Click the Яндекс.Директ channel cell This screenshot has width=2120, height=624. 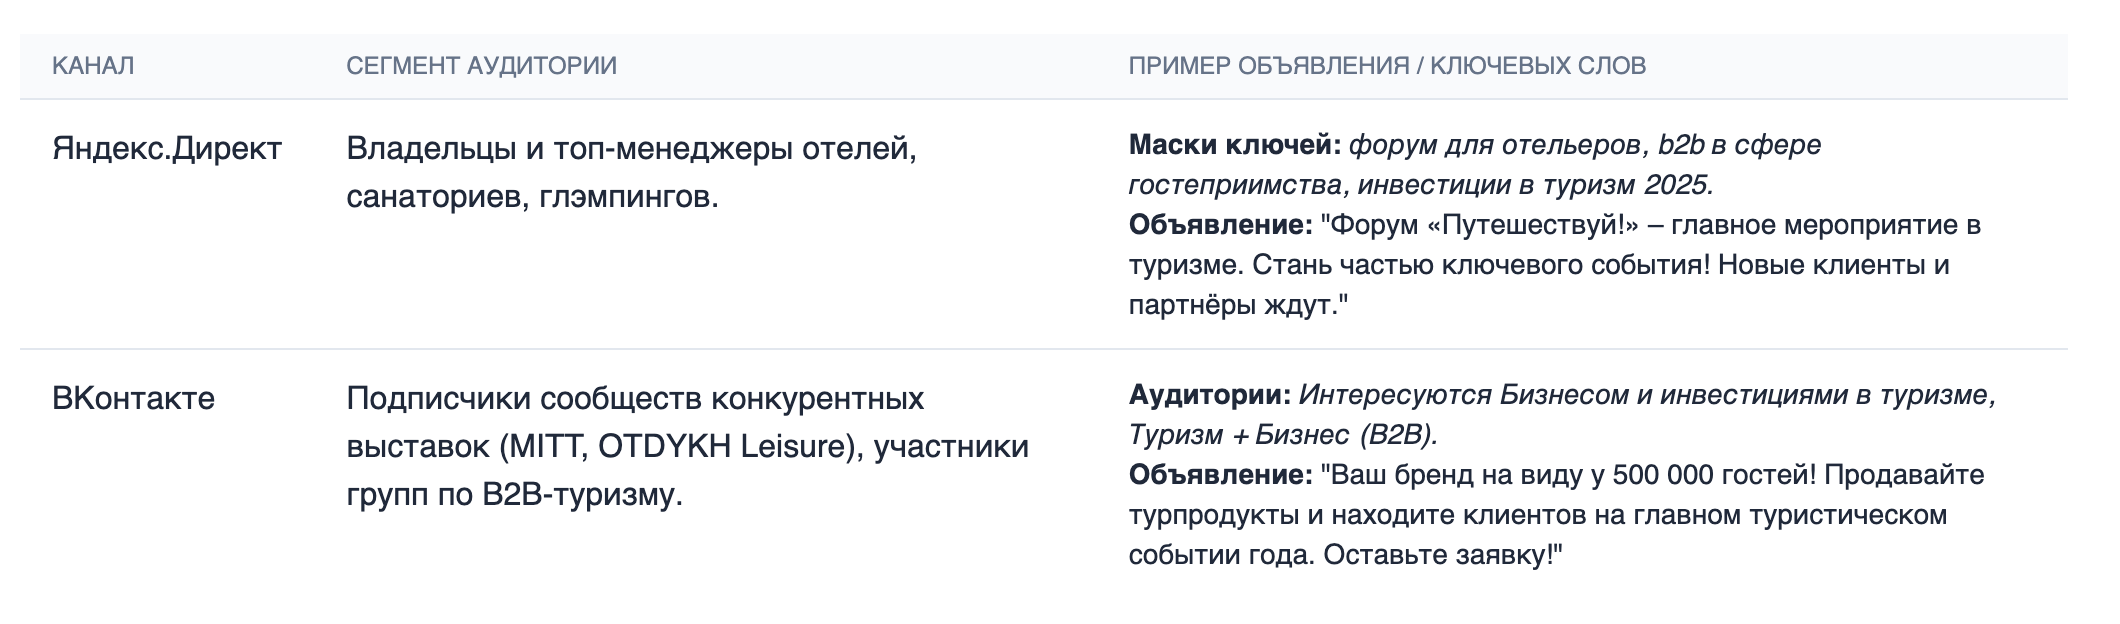167,149
